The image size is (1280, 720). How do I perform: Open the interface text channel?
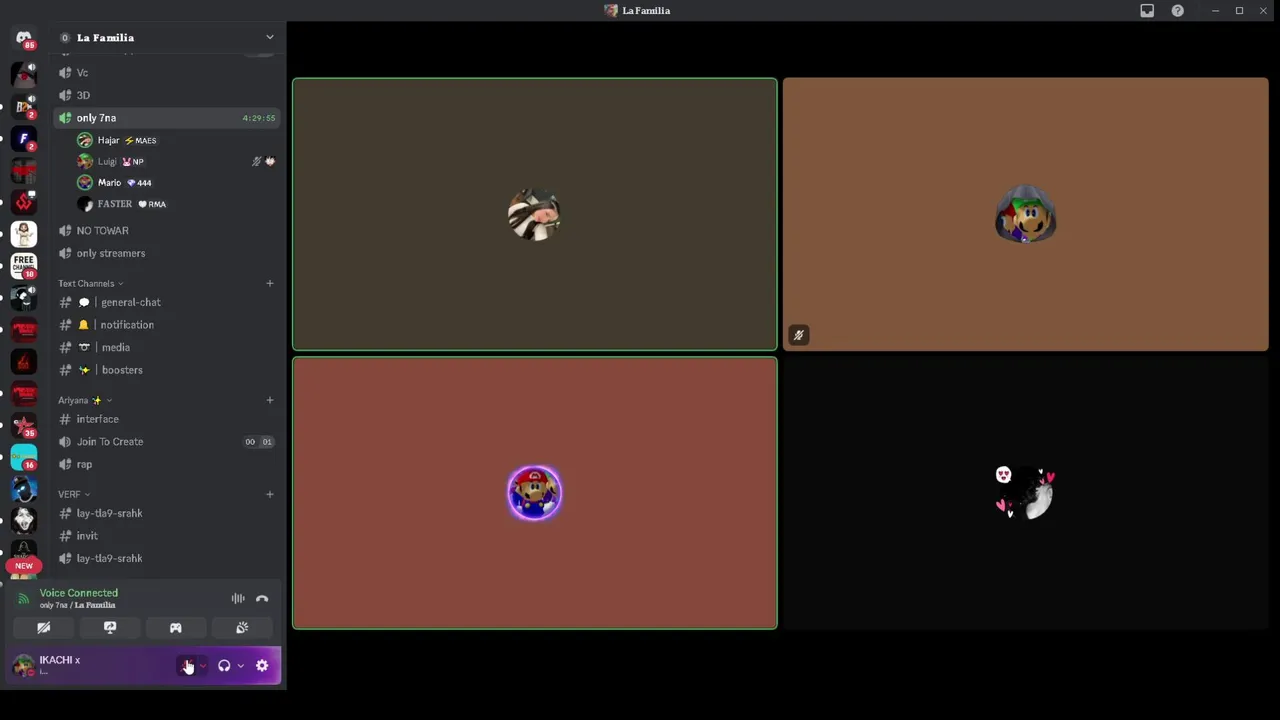(x=165, y=419)
